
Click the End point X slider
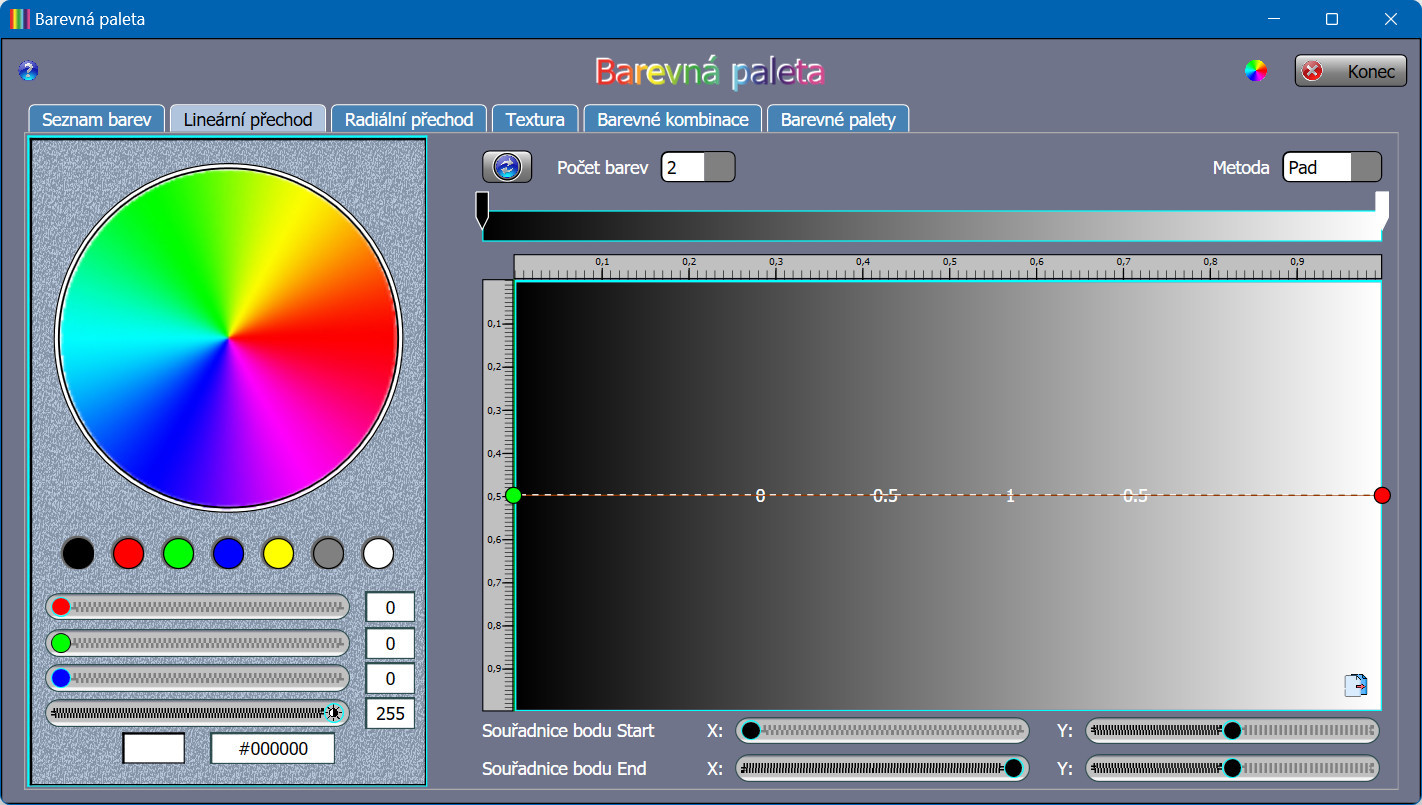(x=882, y=768)
